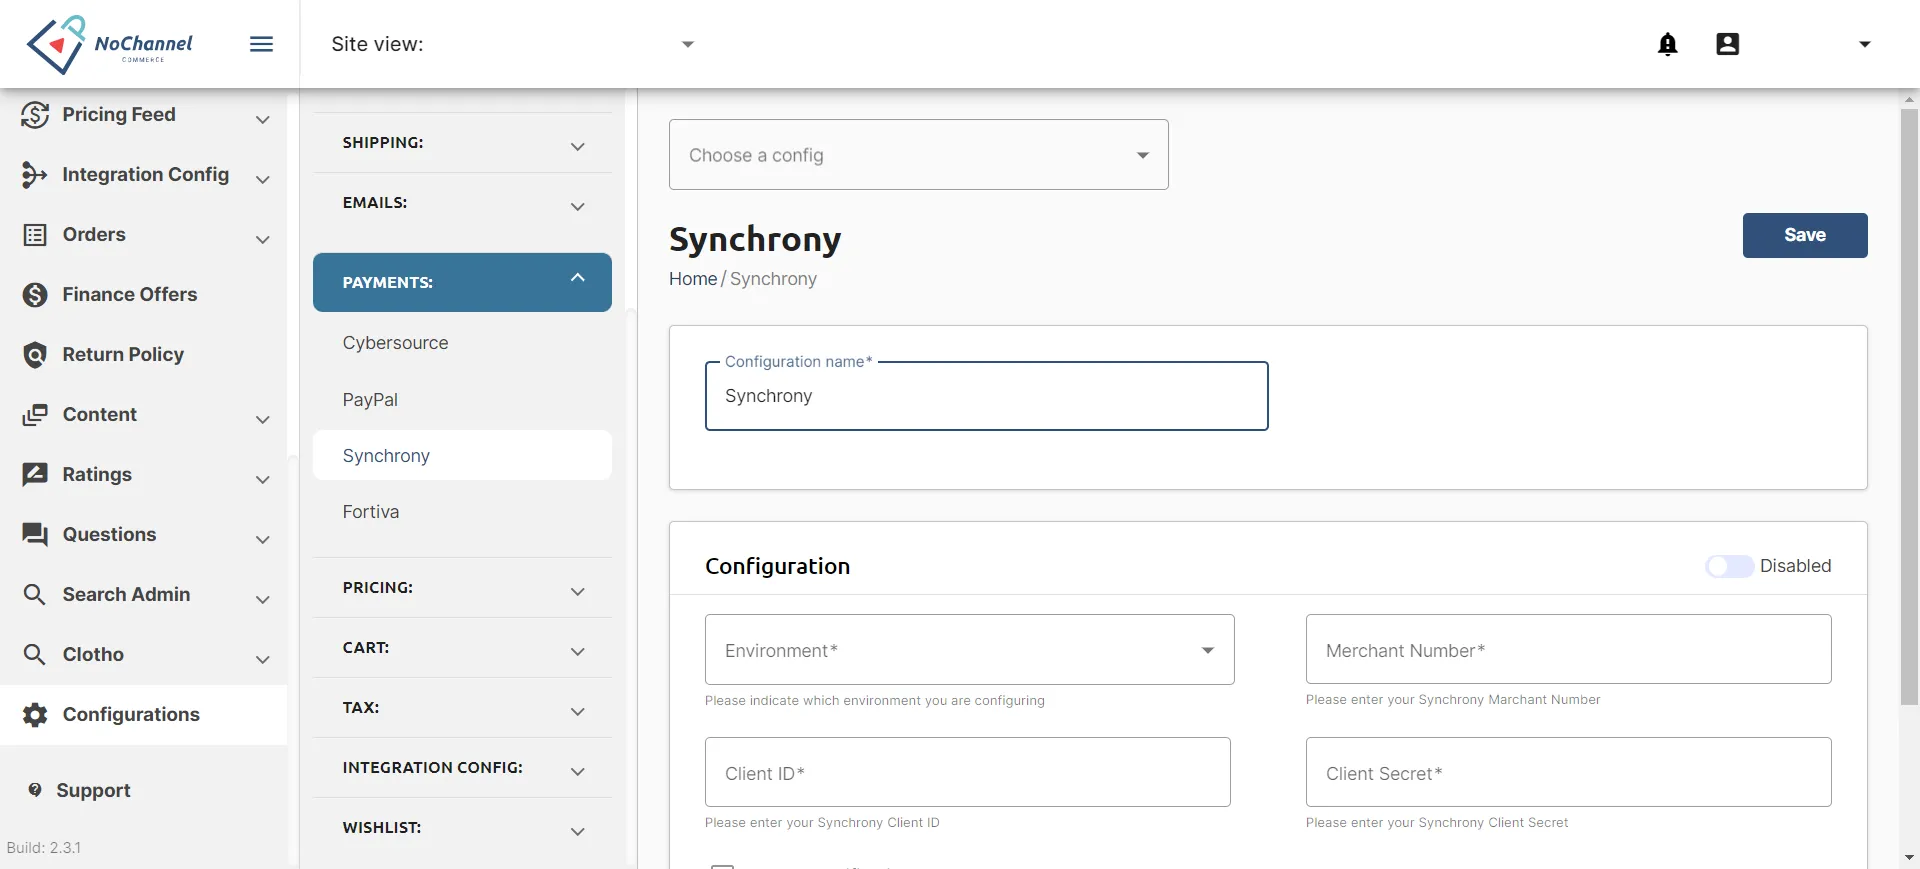Click the Client ID field
The image size is (1920, 869).
[968, 773]
